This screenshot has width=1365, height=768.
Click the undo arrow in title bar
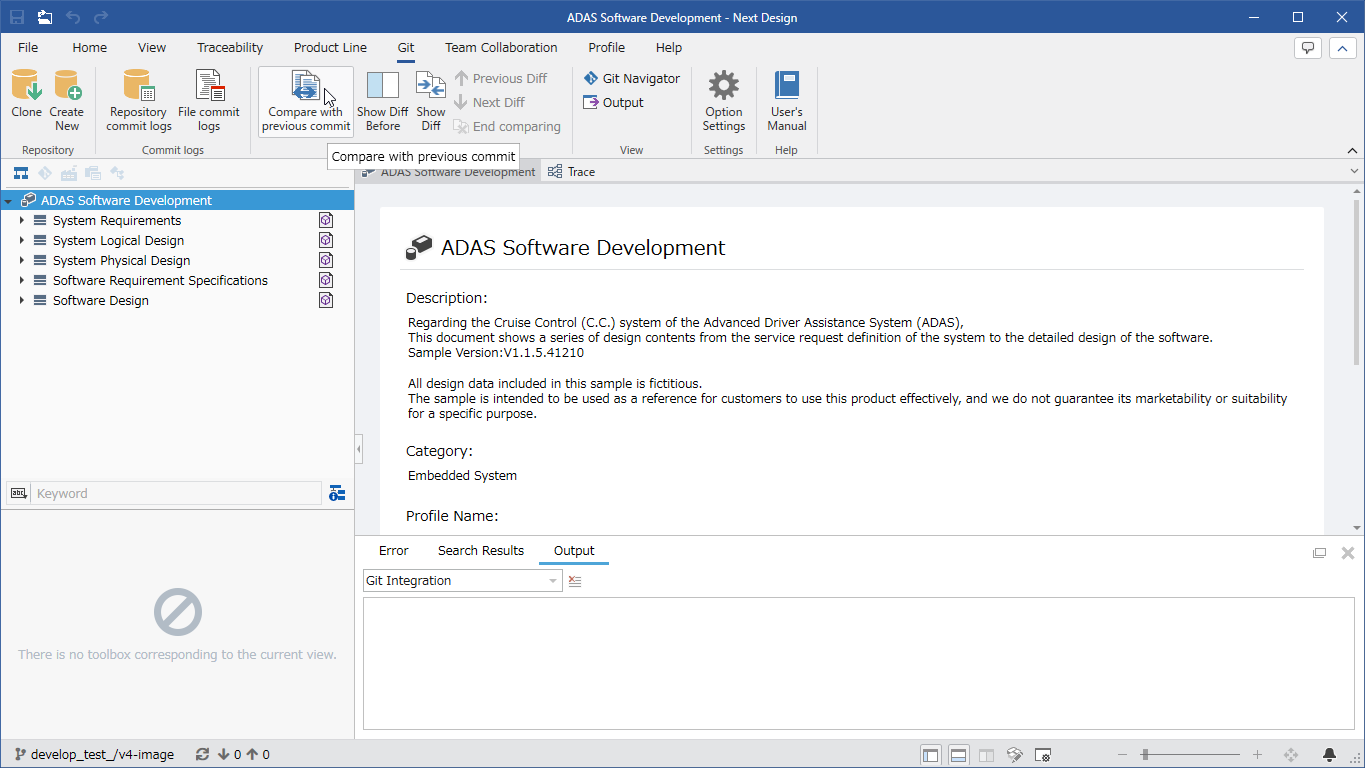73,17
